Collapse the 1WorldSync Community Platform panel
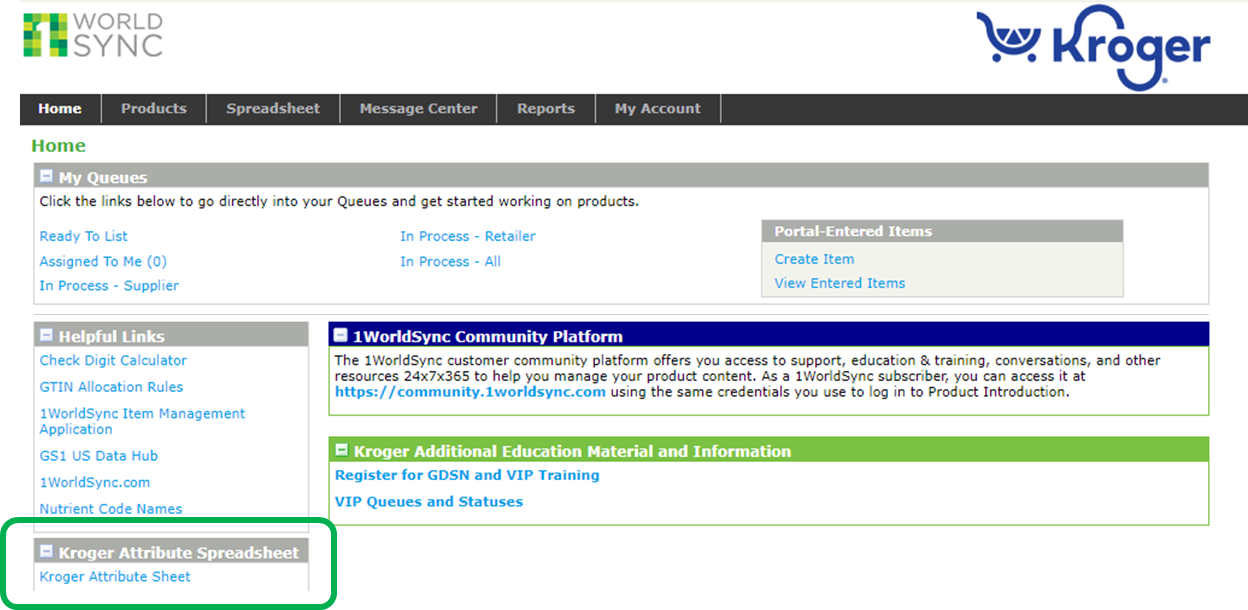The width and height of the screenshot is (1248, 610). 342,336
